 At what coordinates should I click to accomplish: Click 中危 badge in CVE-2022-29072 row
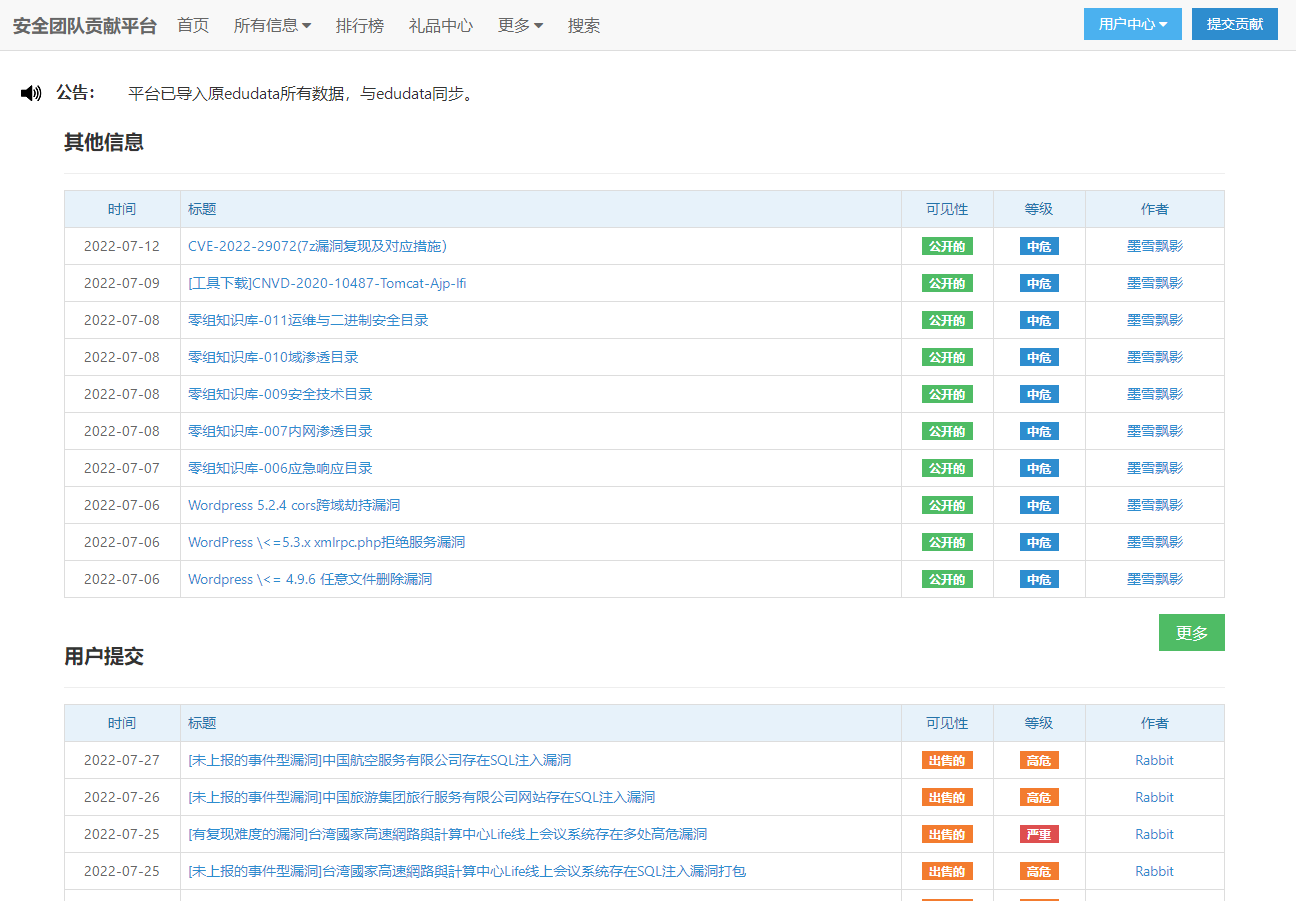[x=1039, y=246]
